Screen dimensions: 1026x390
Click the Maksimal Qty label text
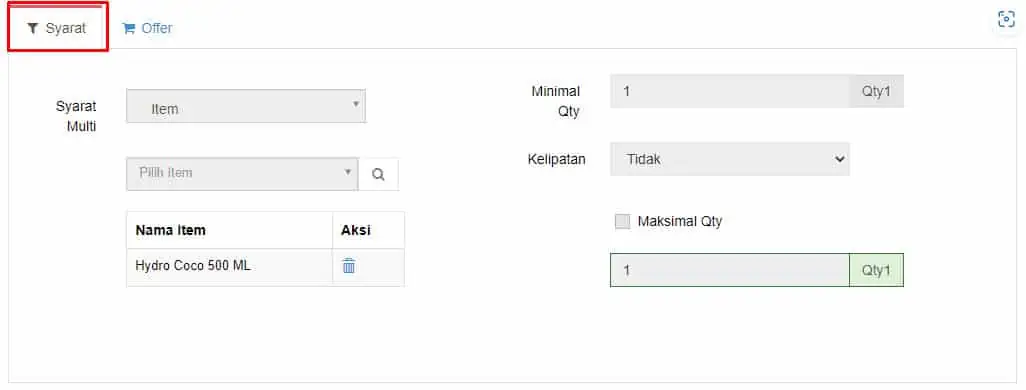(679, 221)
